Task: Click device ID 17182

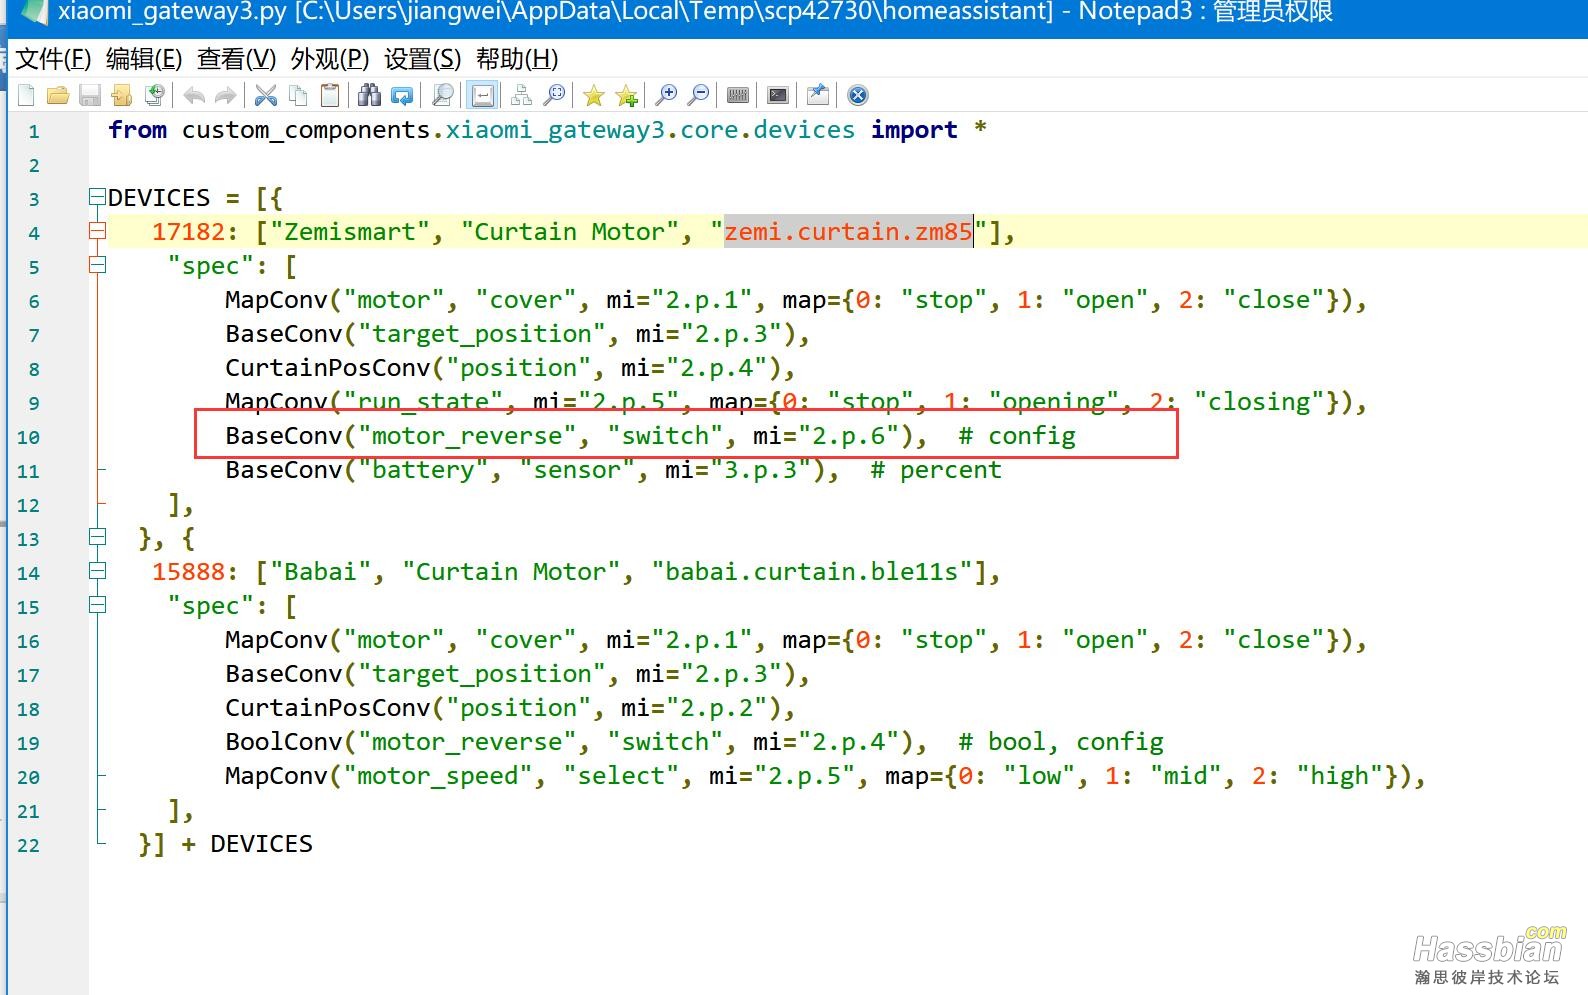Action: 188,232
